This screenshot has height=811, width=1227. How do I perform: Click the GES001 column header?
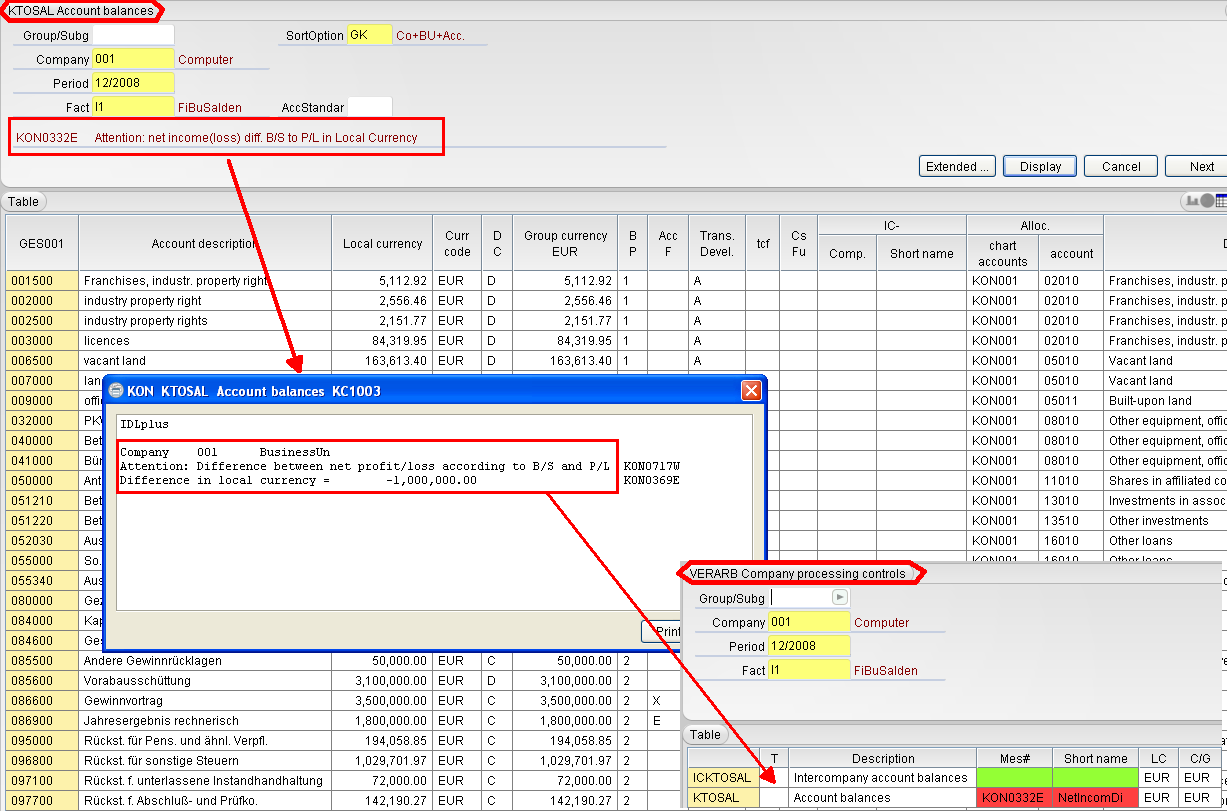tap(41, 243)
